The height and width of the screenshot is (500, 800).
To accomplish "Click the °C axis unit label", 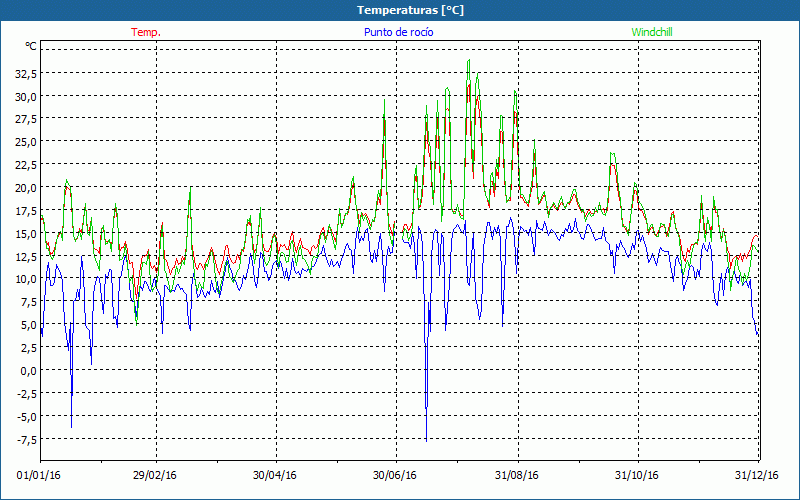I will coord(31,46).
